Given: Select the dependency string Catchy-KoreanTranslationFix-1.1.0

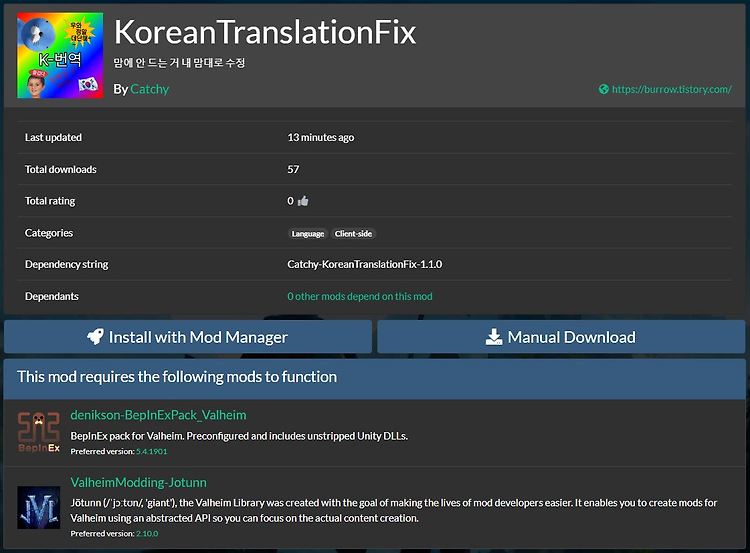Looking at the screenshot, I should point(364,265).
